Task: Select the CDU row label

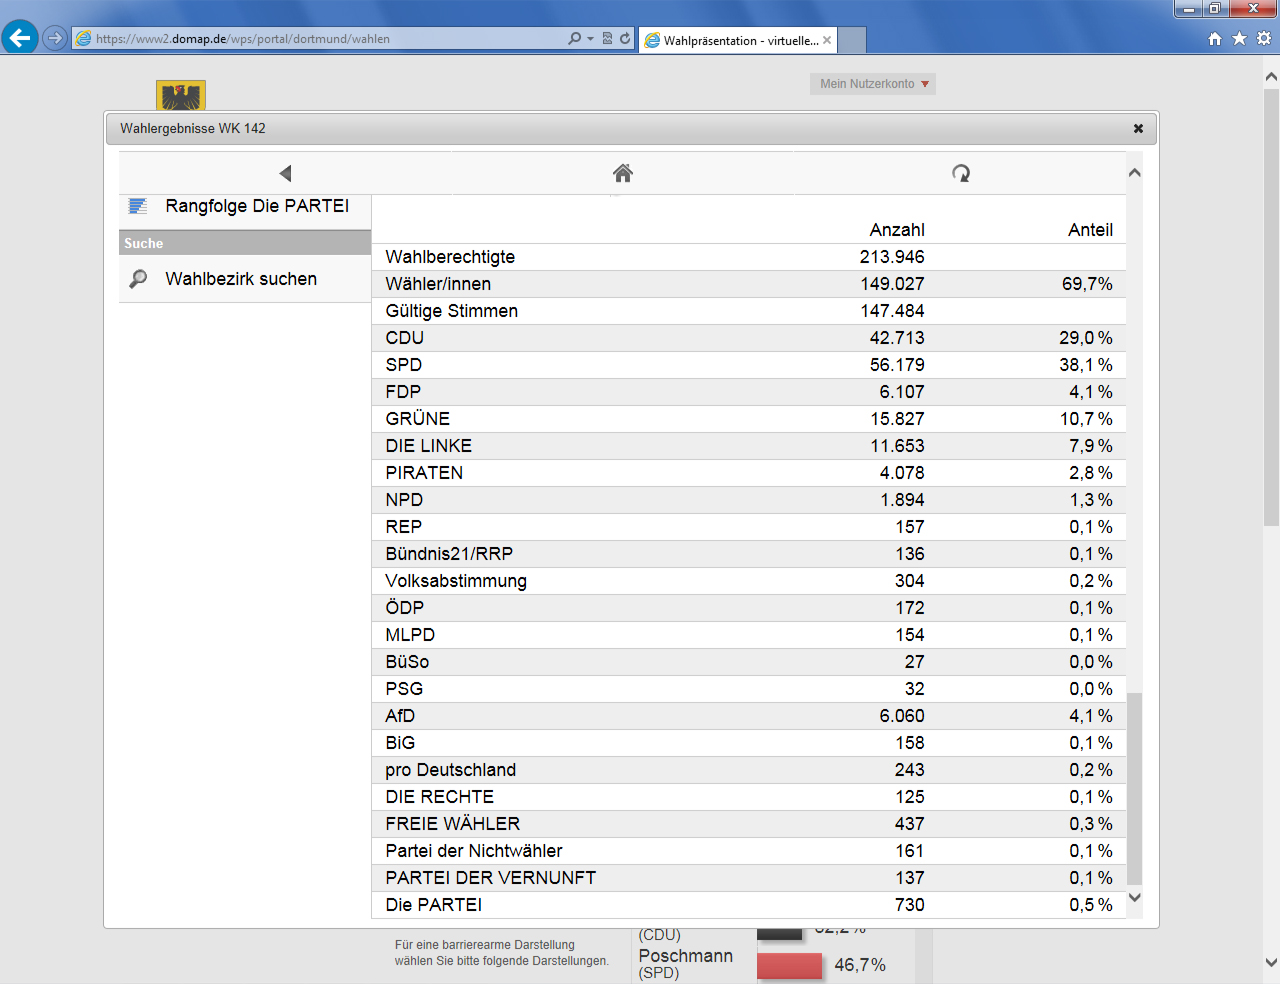Action: pos(405,338)
